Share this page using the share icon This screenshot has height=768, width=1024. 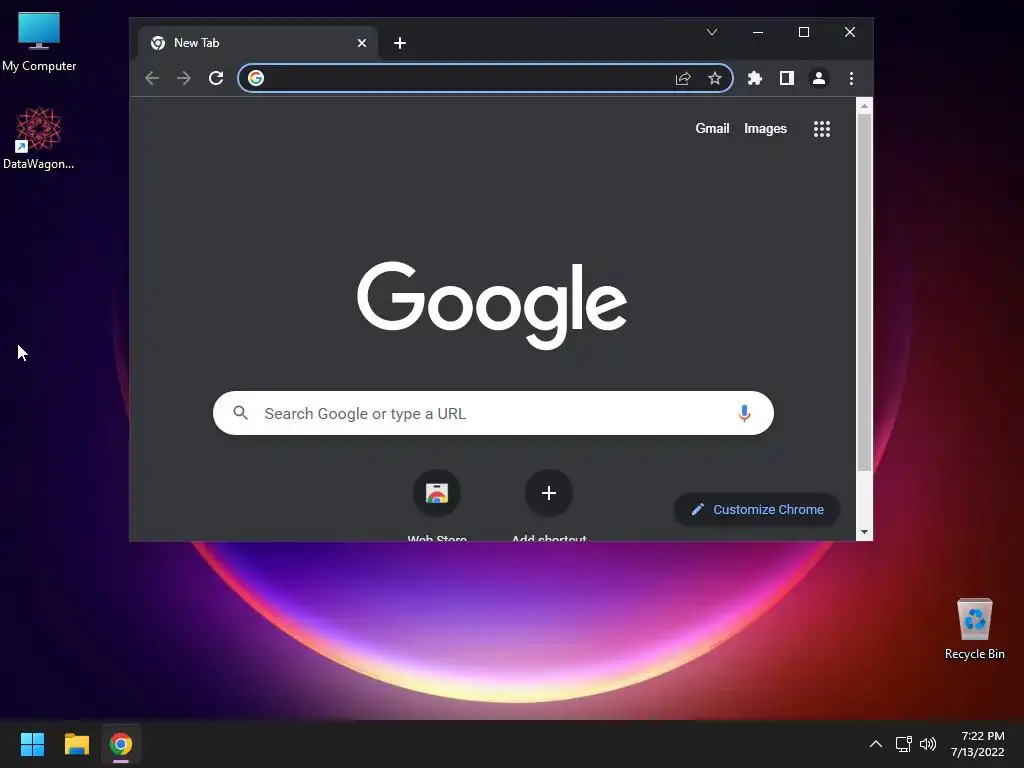pyautogui.click(x=683, y=78)
